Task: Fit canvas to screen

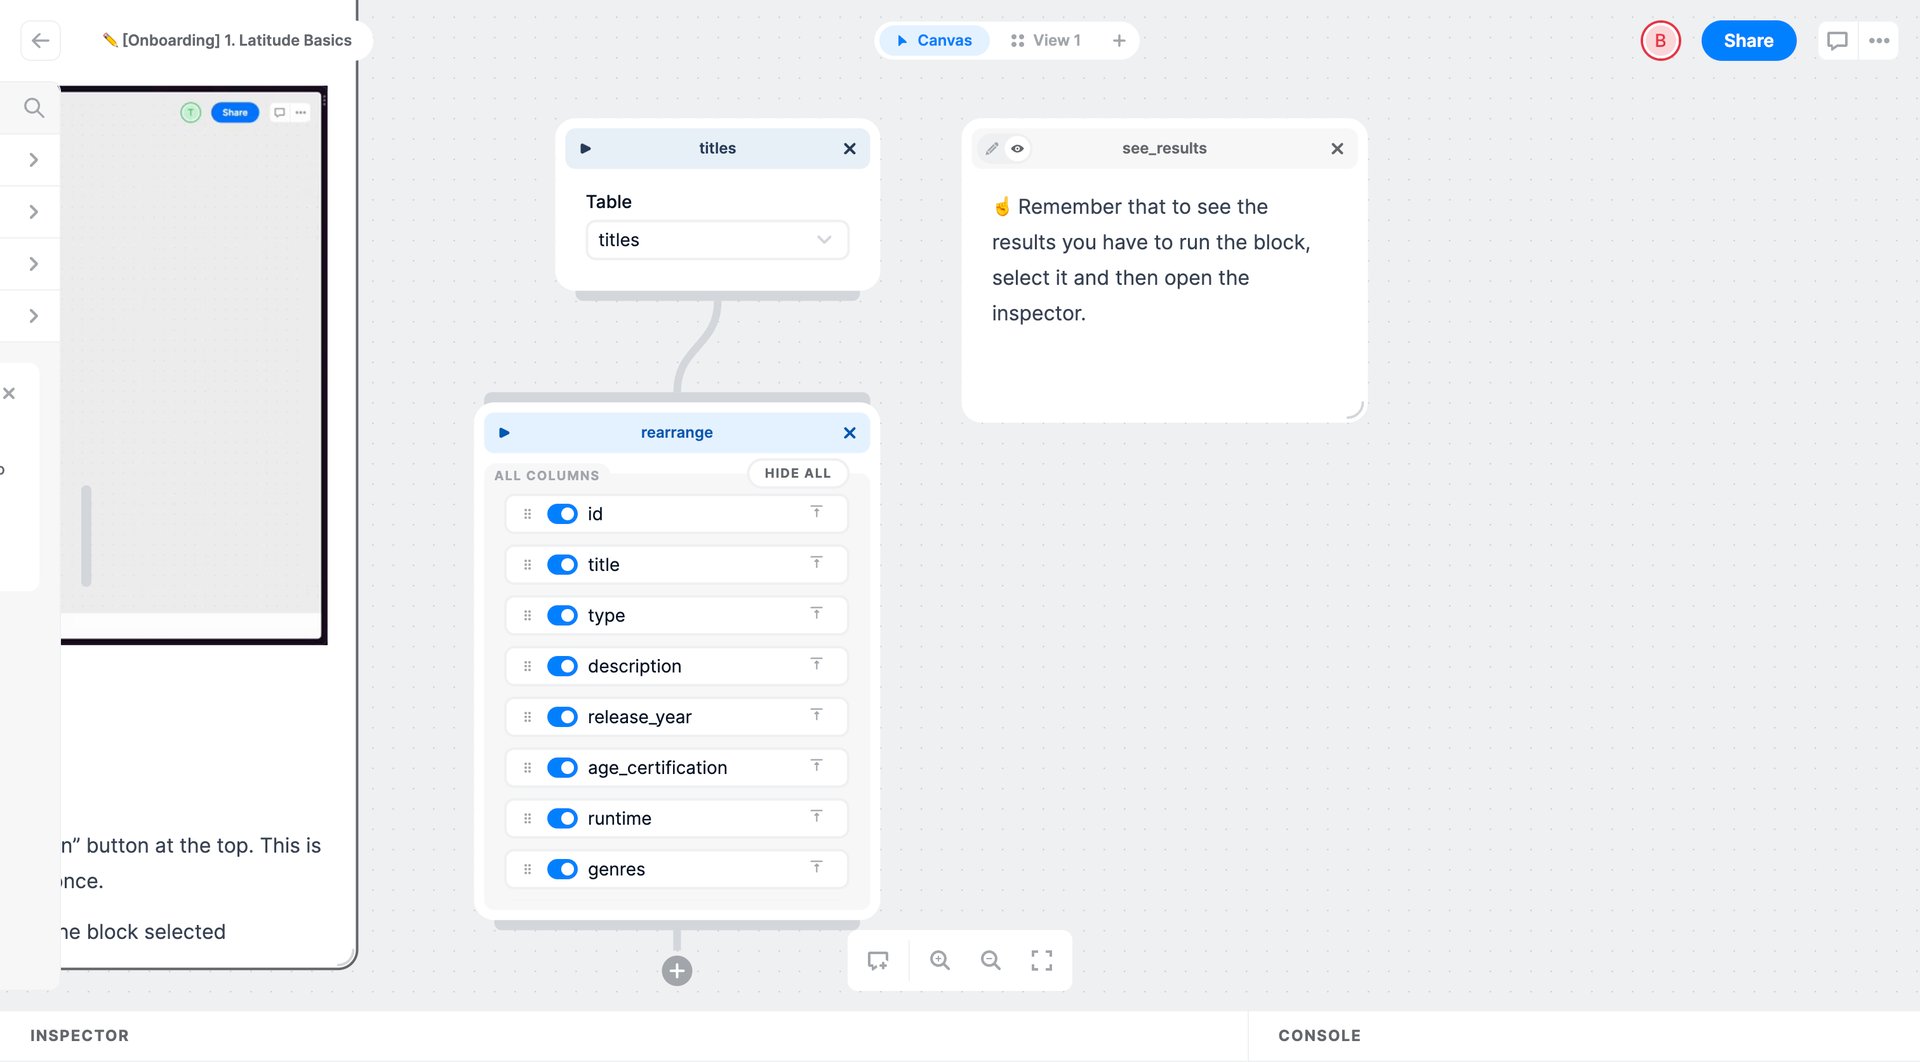Action: click(x=1041, y=960)
